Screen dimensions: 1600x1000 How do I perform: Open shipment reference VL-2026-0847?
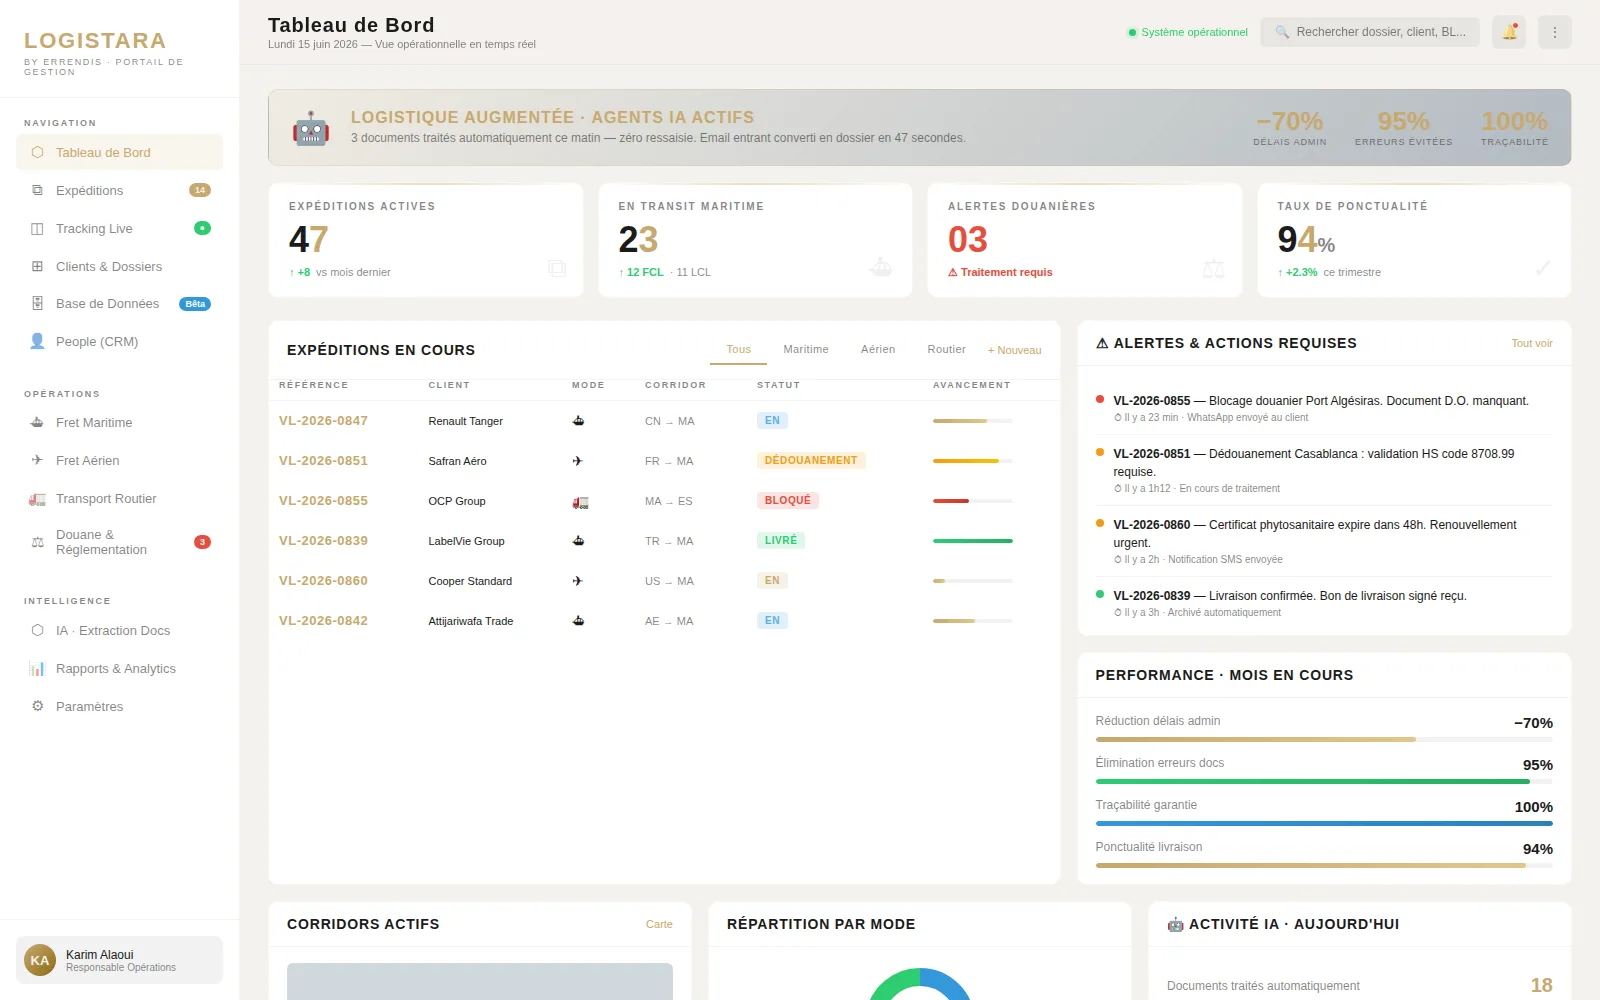click(323, 421)
